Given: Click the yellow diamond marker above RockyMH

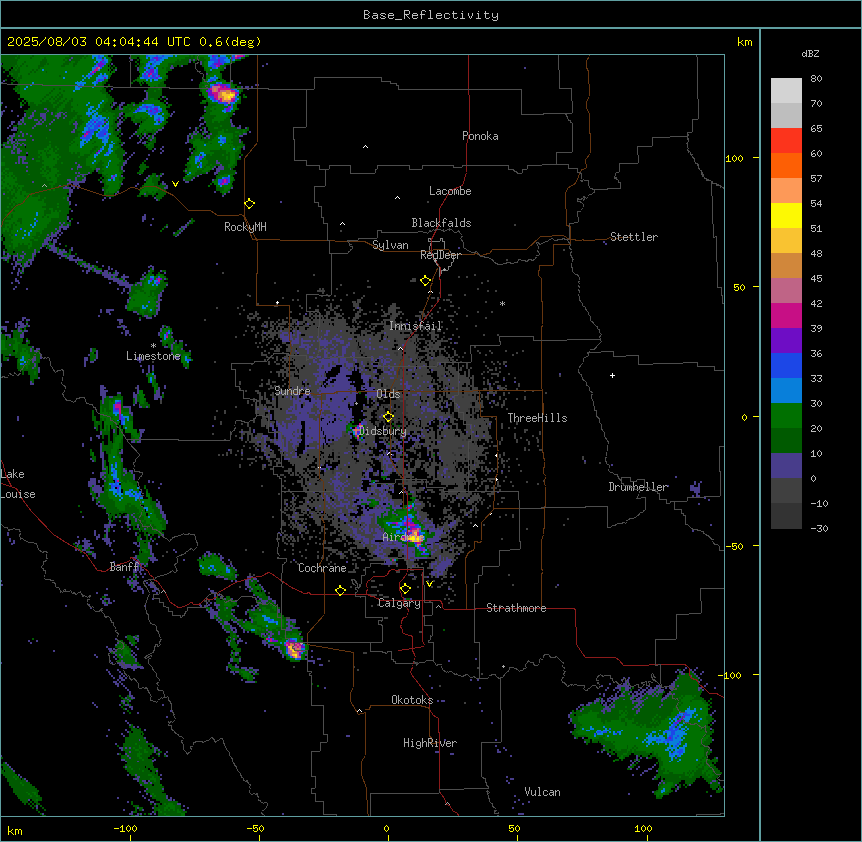Looking at the screenshot, I should pyautogui.click(x=250, y=204).
